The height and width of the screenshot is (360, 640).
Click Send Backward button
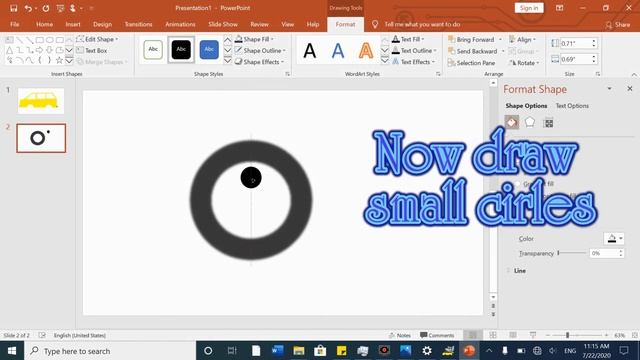[472, 51]
